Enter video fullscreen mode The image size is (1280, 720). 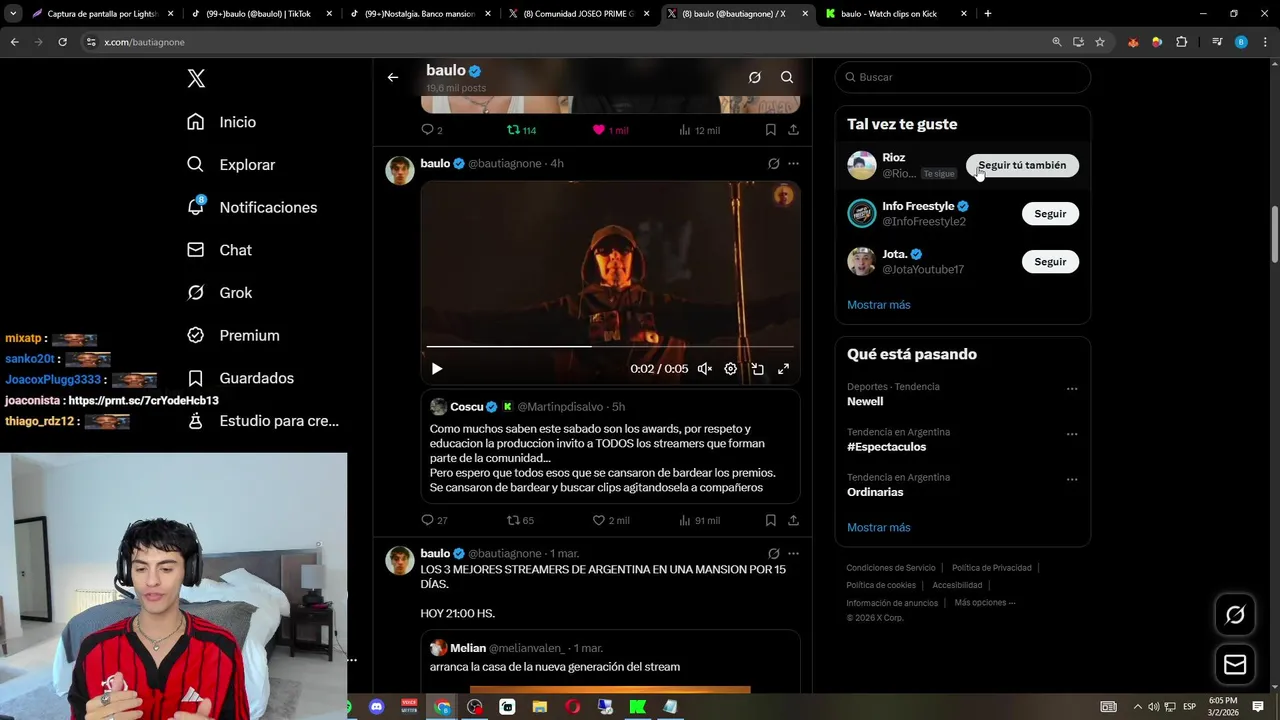784,369
